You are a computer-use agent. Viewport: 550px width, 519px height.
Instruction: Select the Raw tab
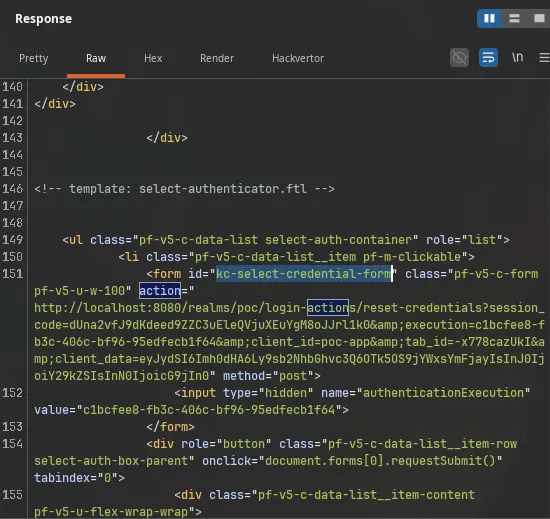pyautogui.click(x=96, y=58)
